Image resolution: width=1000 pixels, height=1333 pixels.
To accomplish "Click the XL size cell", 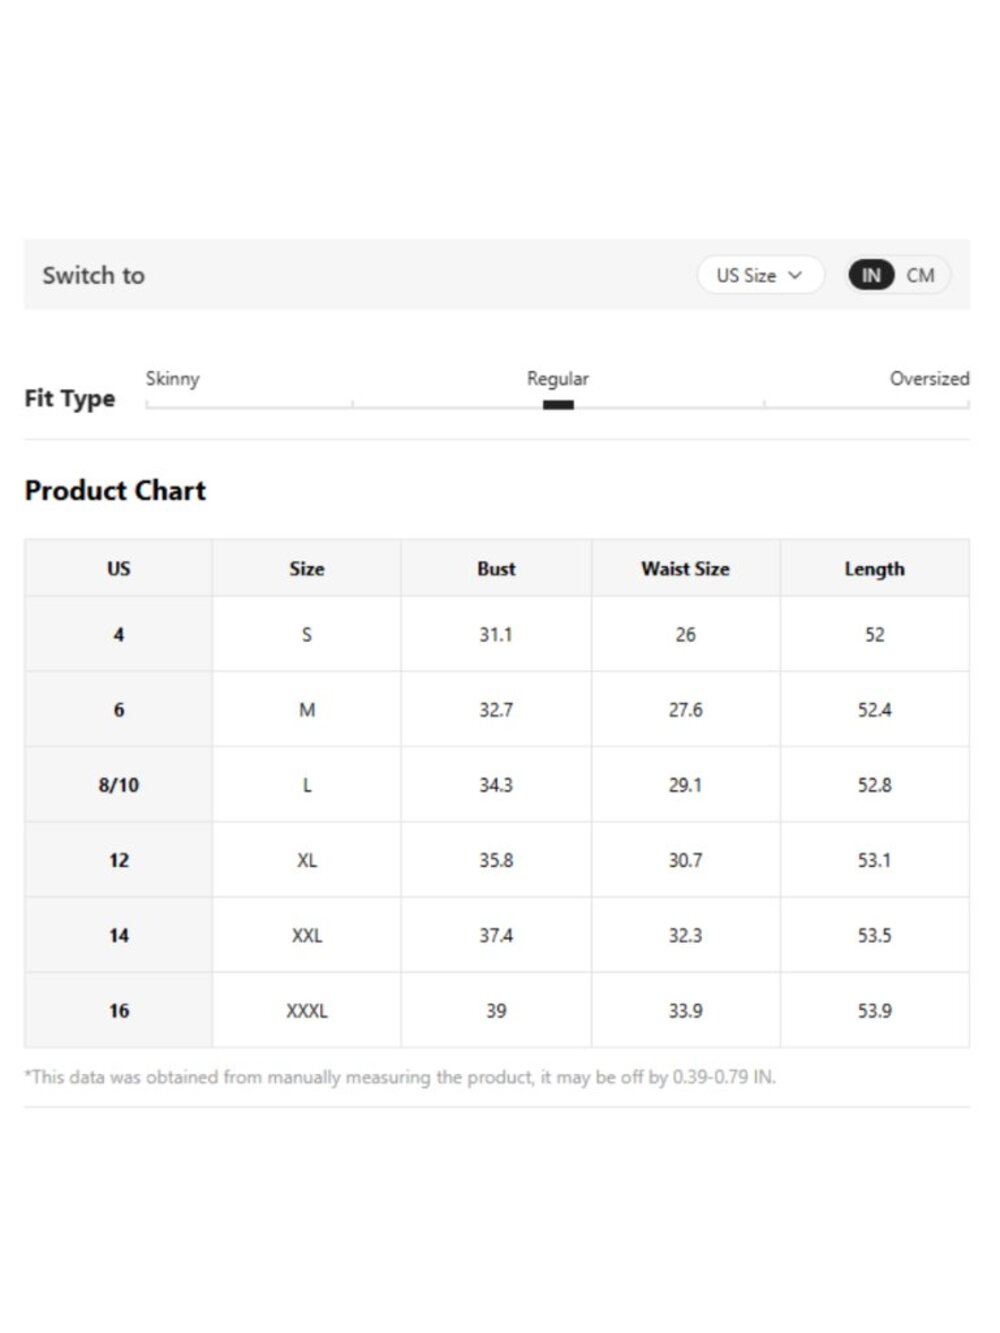I will coord(307,860).
